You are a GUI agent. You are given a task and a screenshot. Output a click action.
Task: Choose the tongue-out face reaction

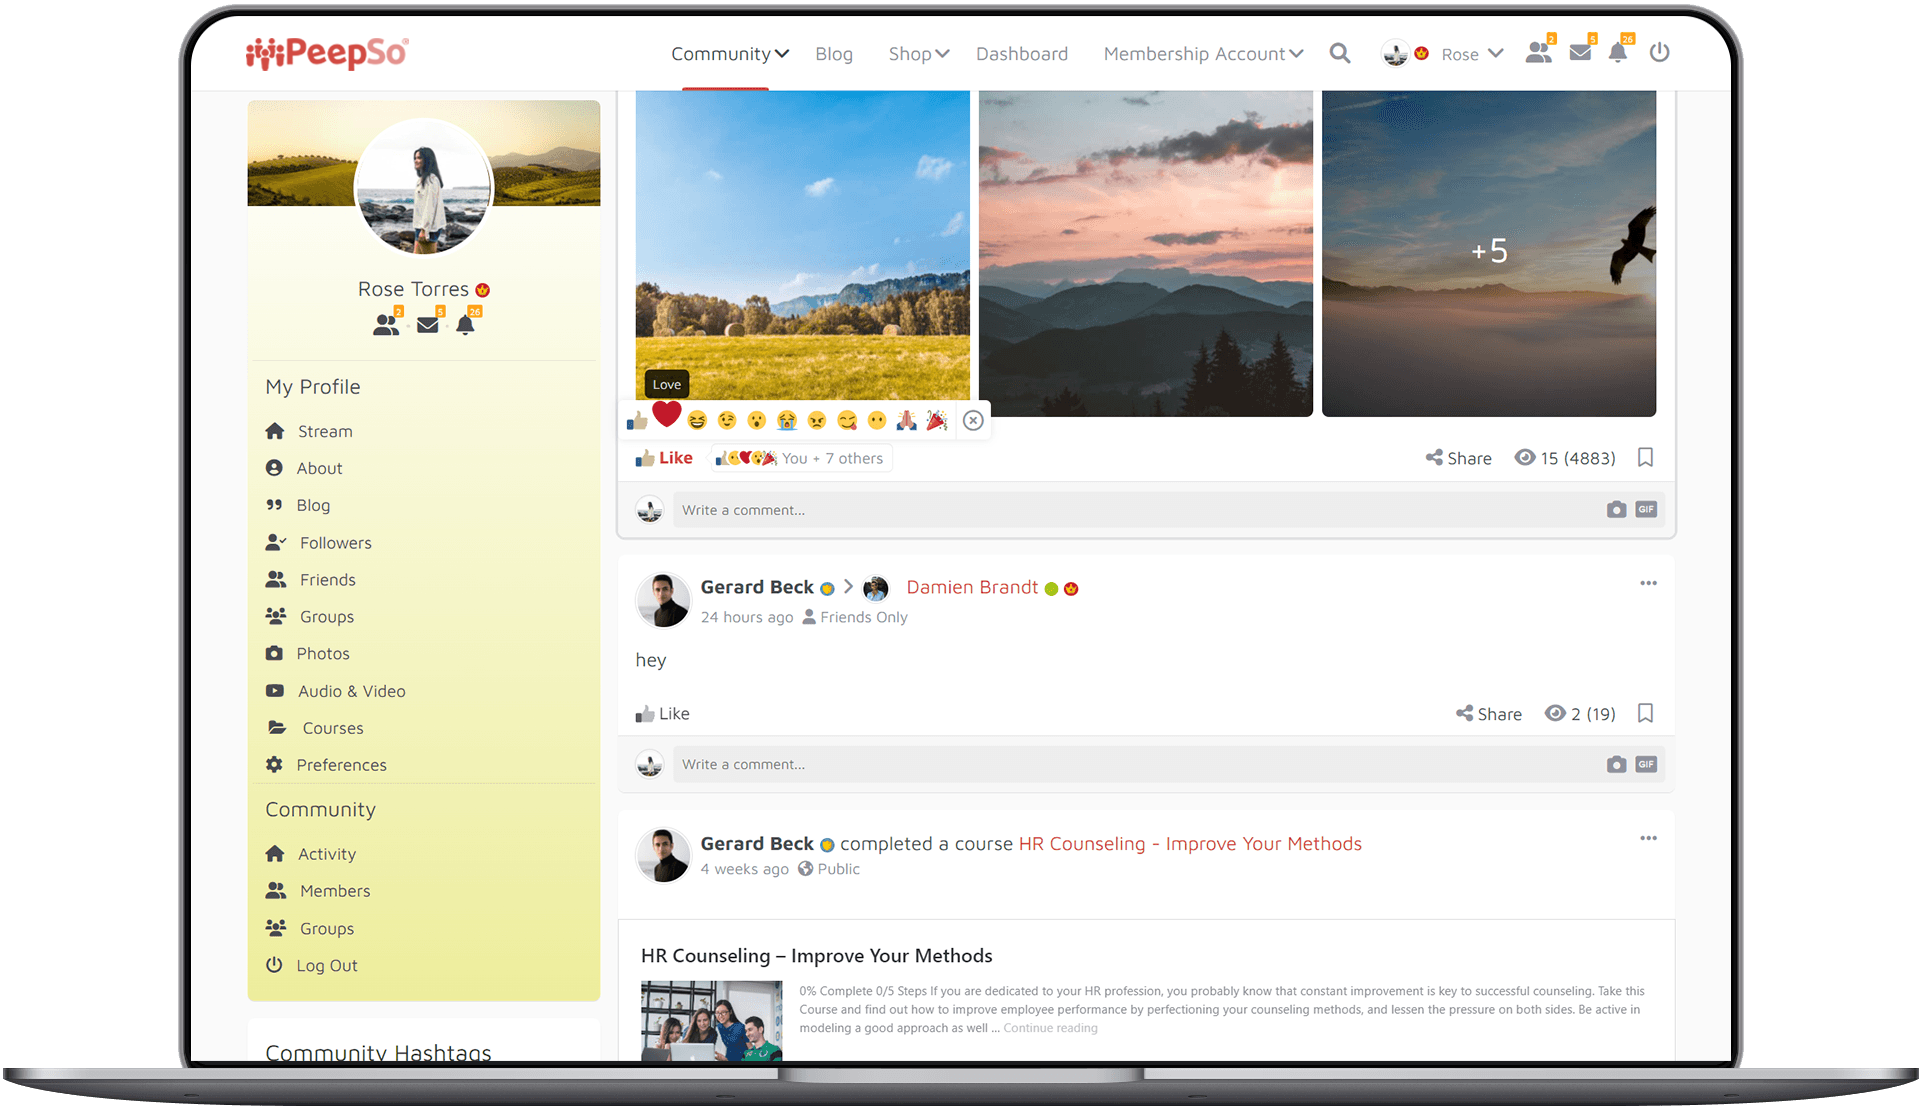click(847, 421)
